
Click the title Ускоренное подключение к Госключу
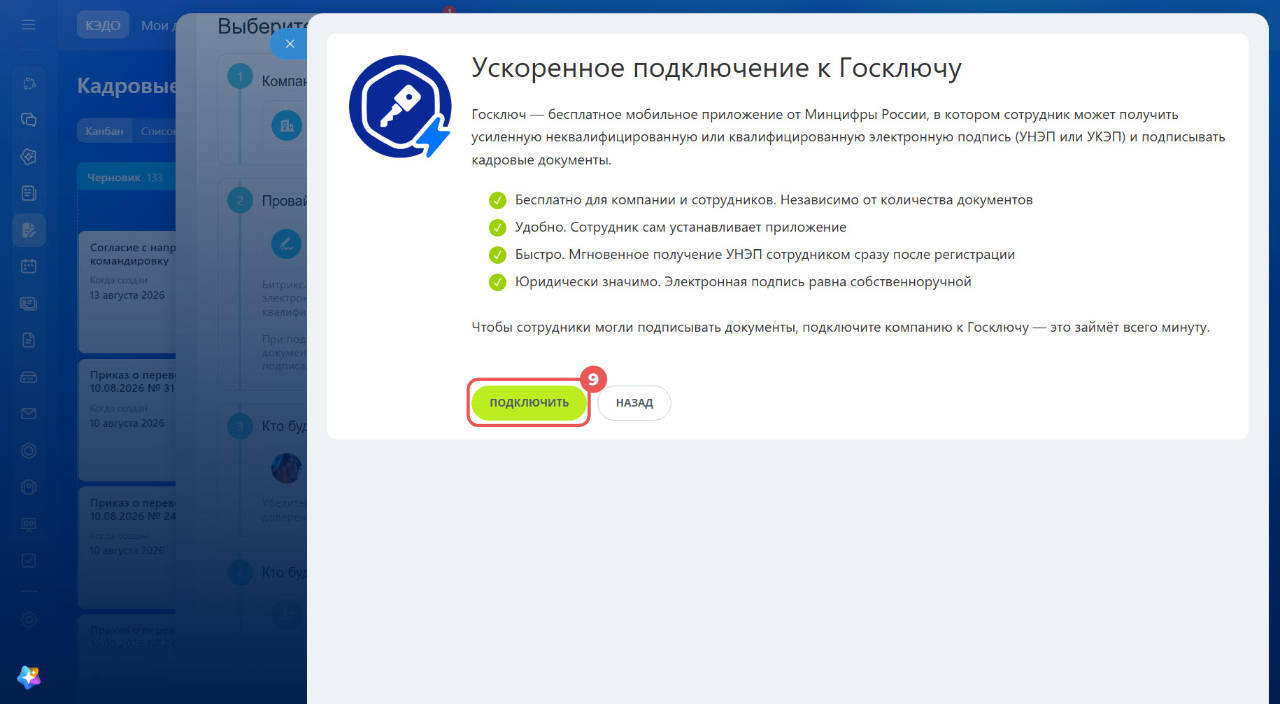click(x=716, y=67)
